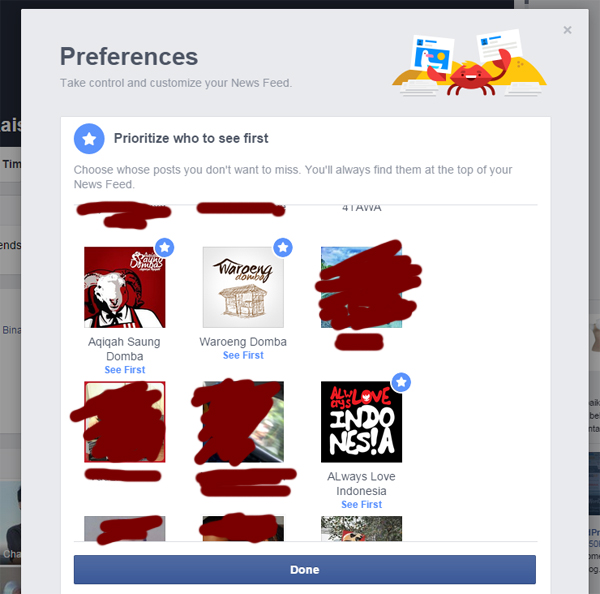This screenshot has height=594, width=600.
Task: Select the red-bordered redacted profile thumbnail
Action: (x=125, y=422)
